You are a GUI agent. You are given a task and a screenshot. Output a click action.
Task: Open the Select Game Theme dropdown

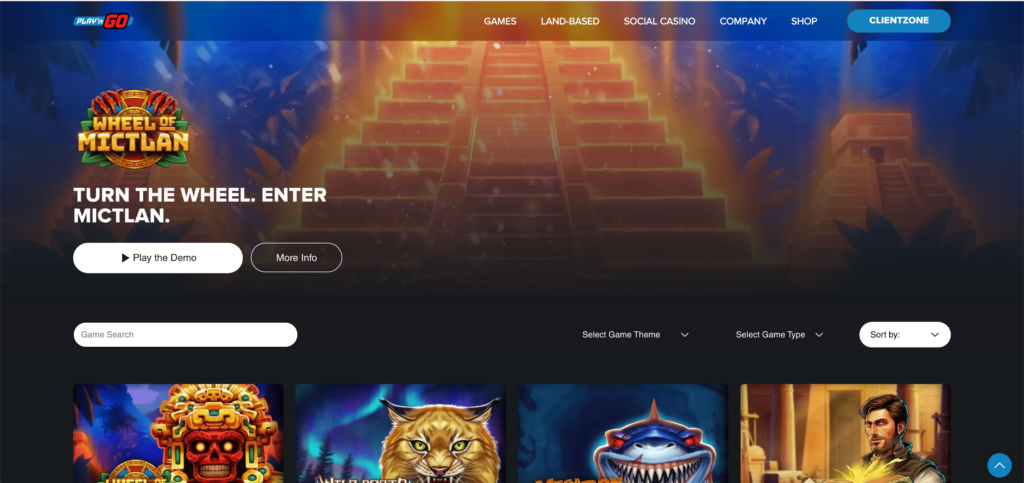click(x=635, y=335)
